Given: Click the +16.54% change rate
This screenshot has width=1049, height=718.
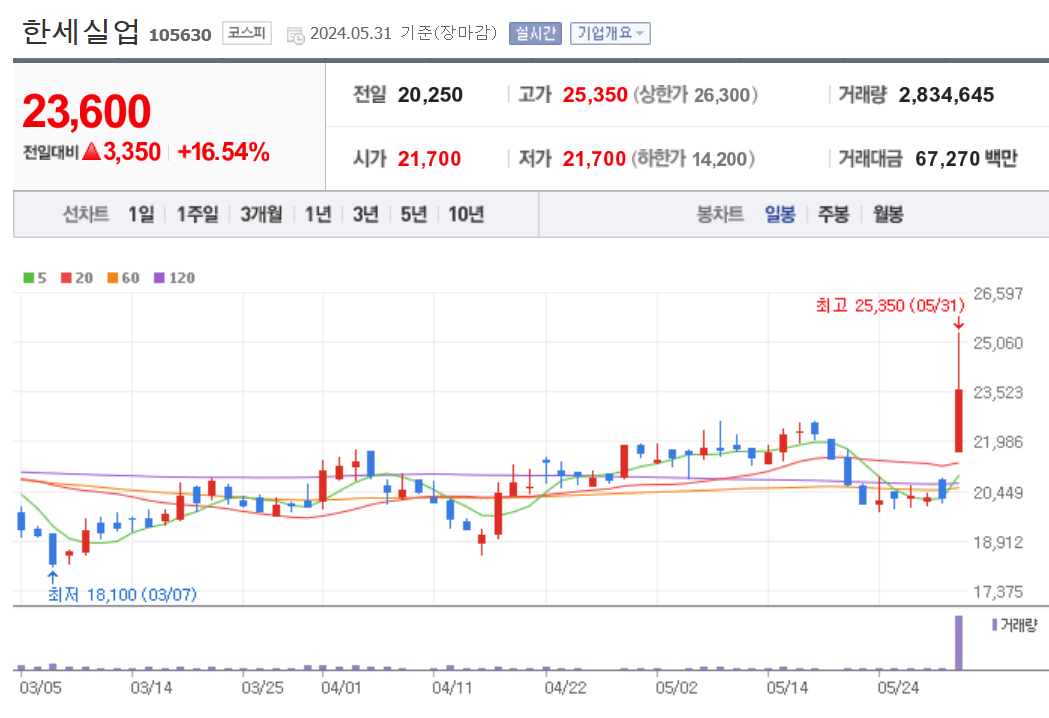Looking at the screenshot, I should [223, 152].
